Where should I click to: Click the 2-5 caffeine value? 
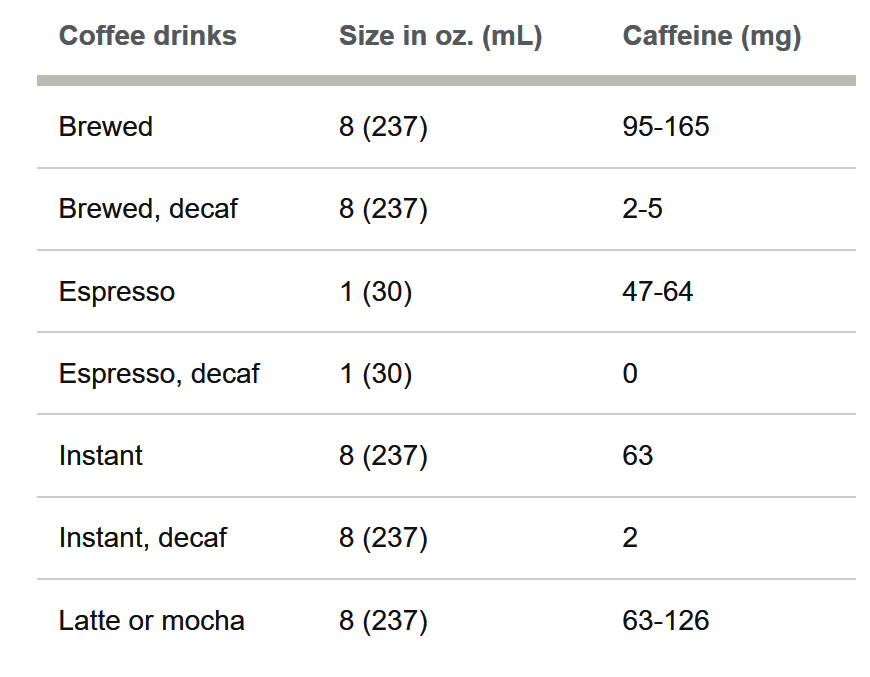pos(643,209)
